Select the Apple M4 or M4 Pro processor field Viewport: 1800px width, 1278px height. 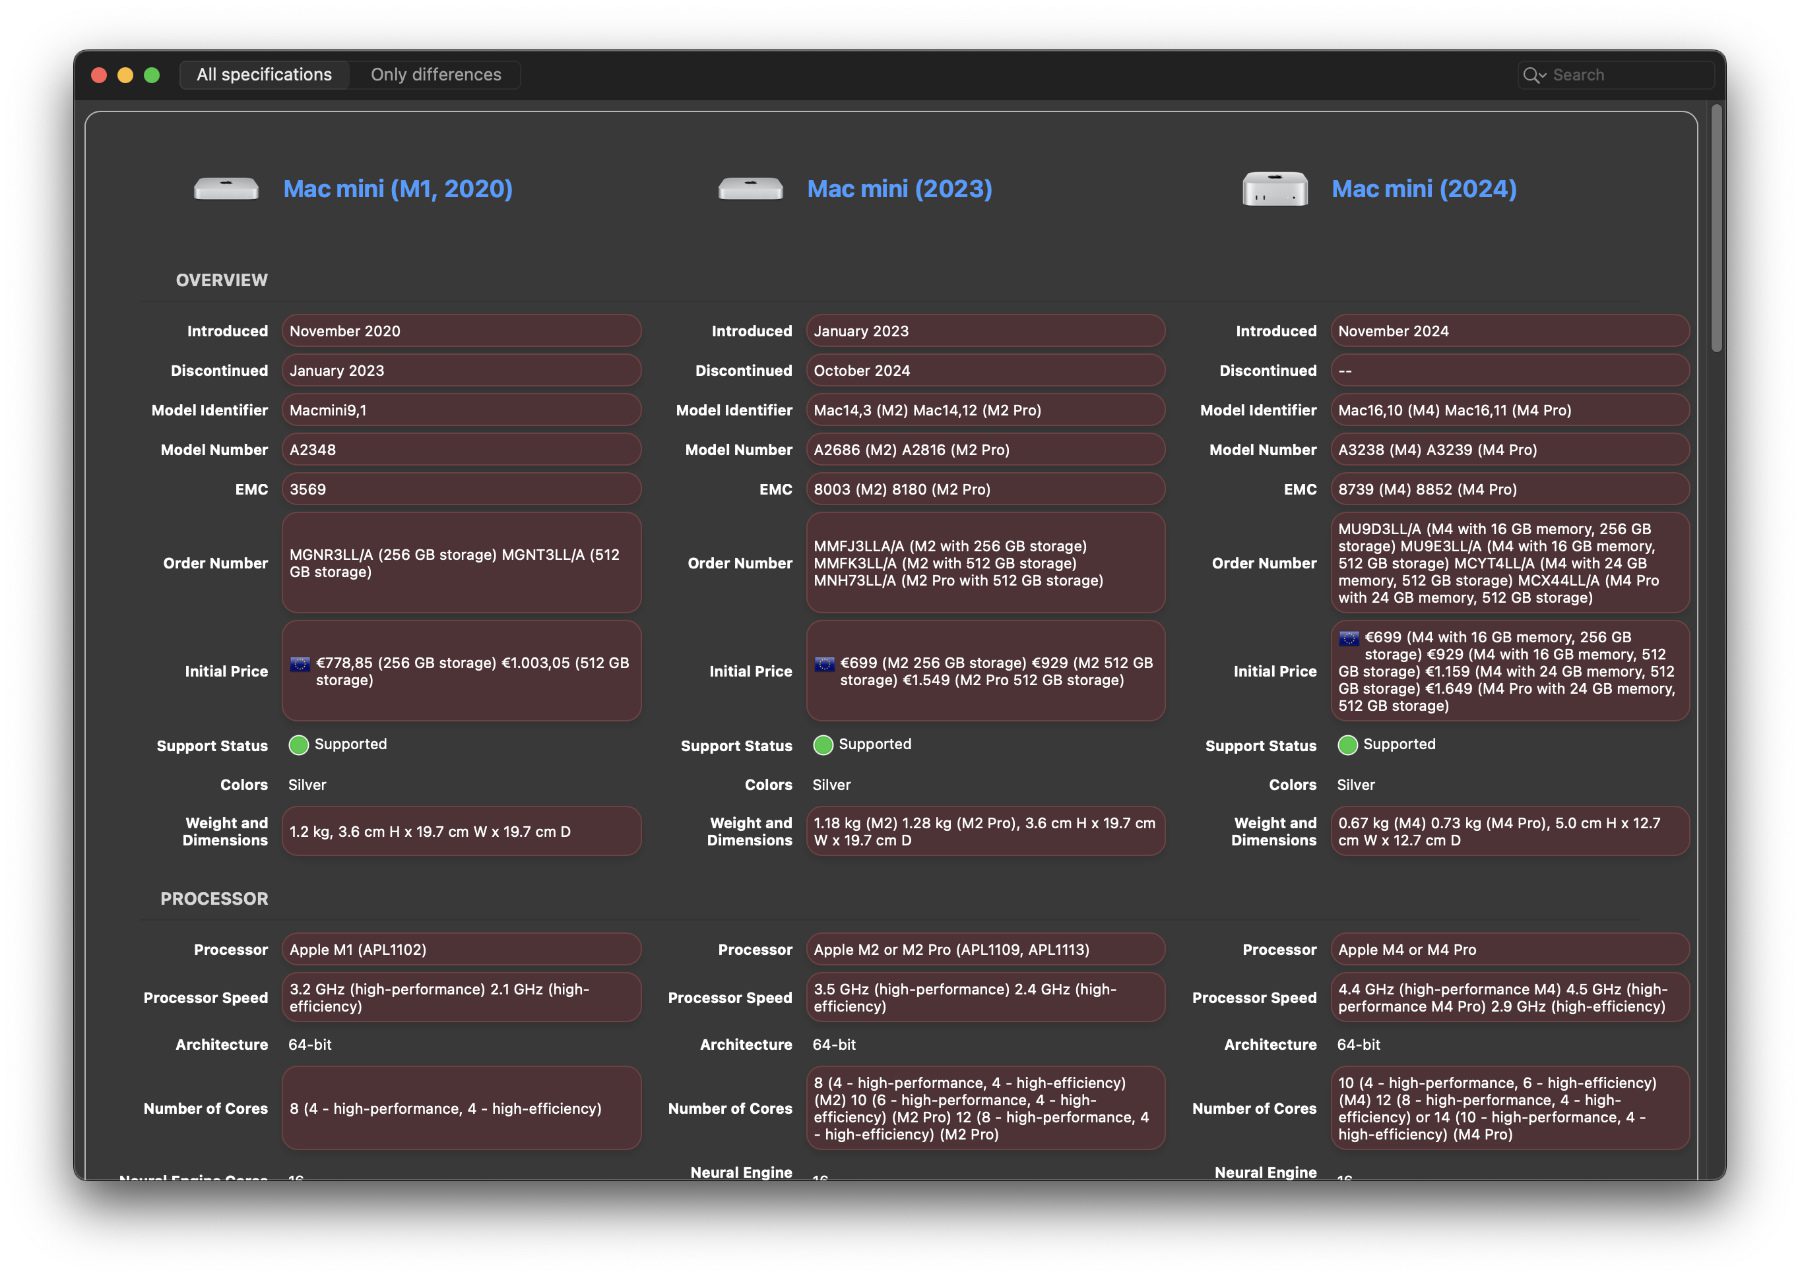(x=1509, y=950)
